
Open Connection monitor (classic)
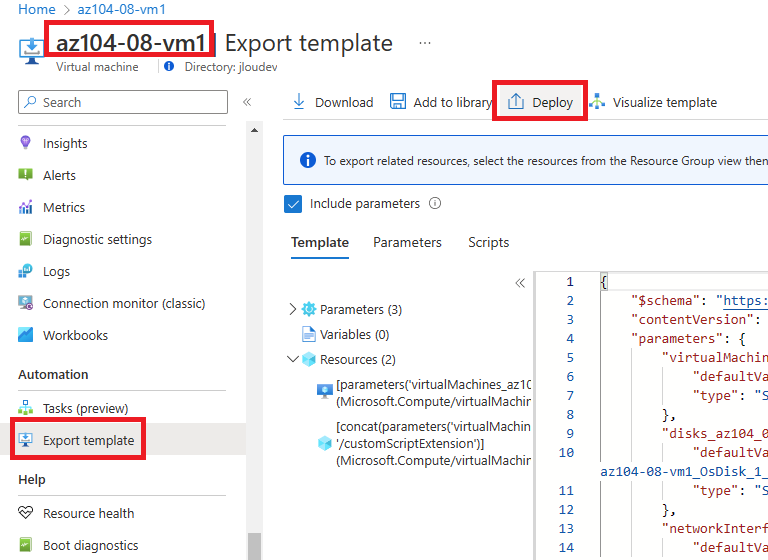124,303
